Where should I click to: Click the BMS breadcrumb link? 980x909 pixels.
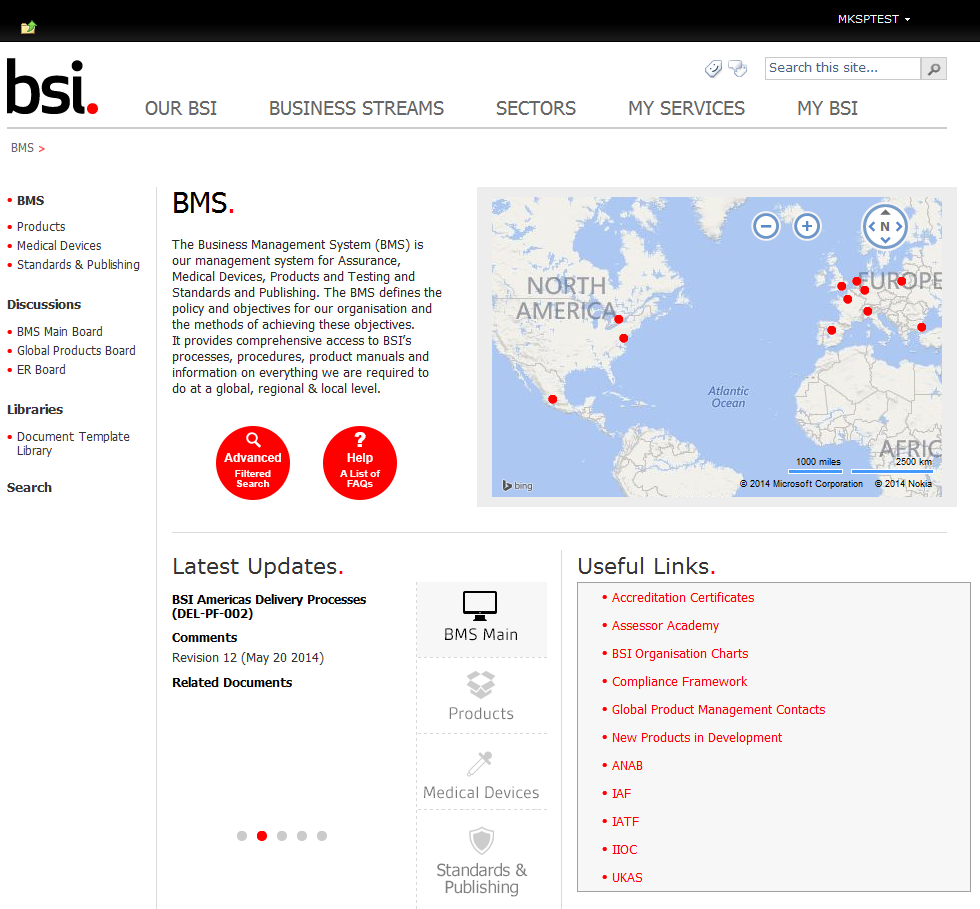click(22, 148)
